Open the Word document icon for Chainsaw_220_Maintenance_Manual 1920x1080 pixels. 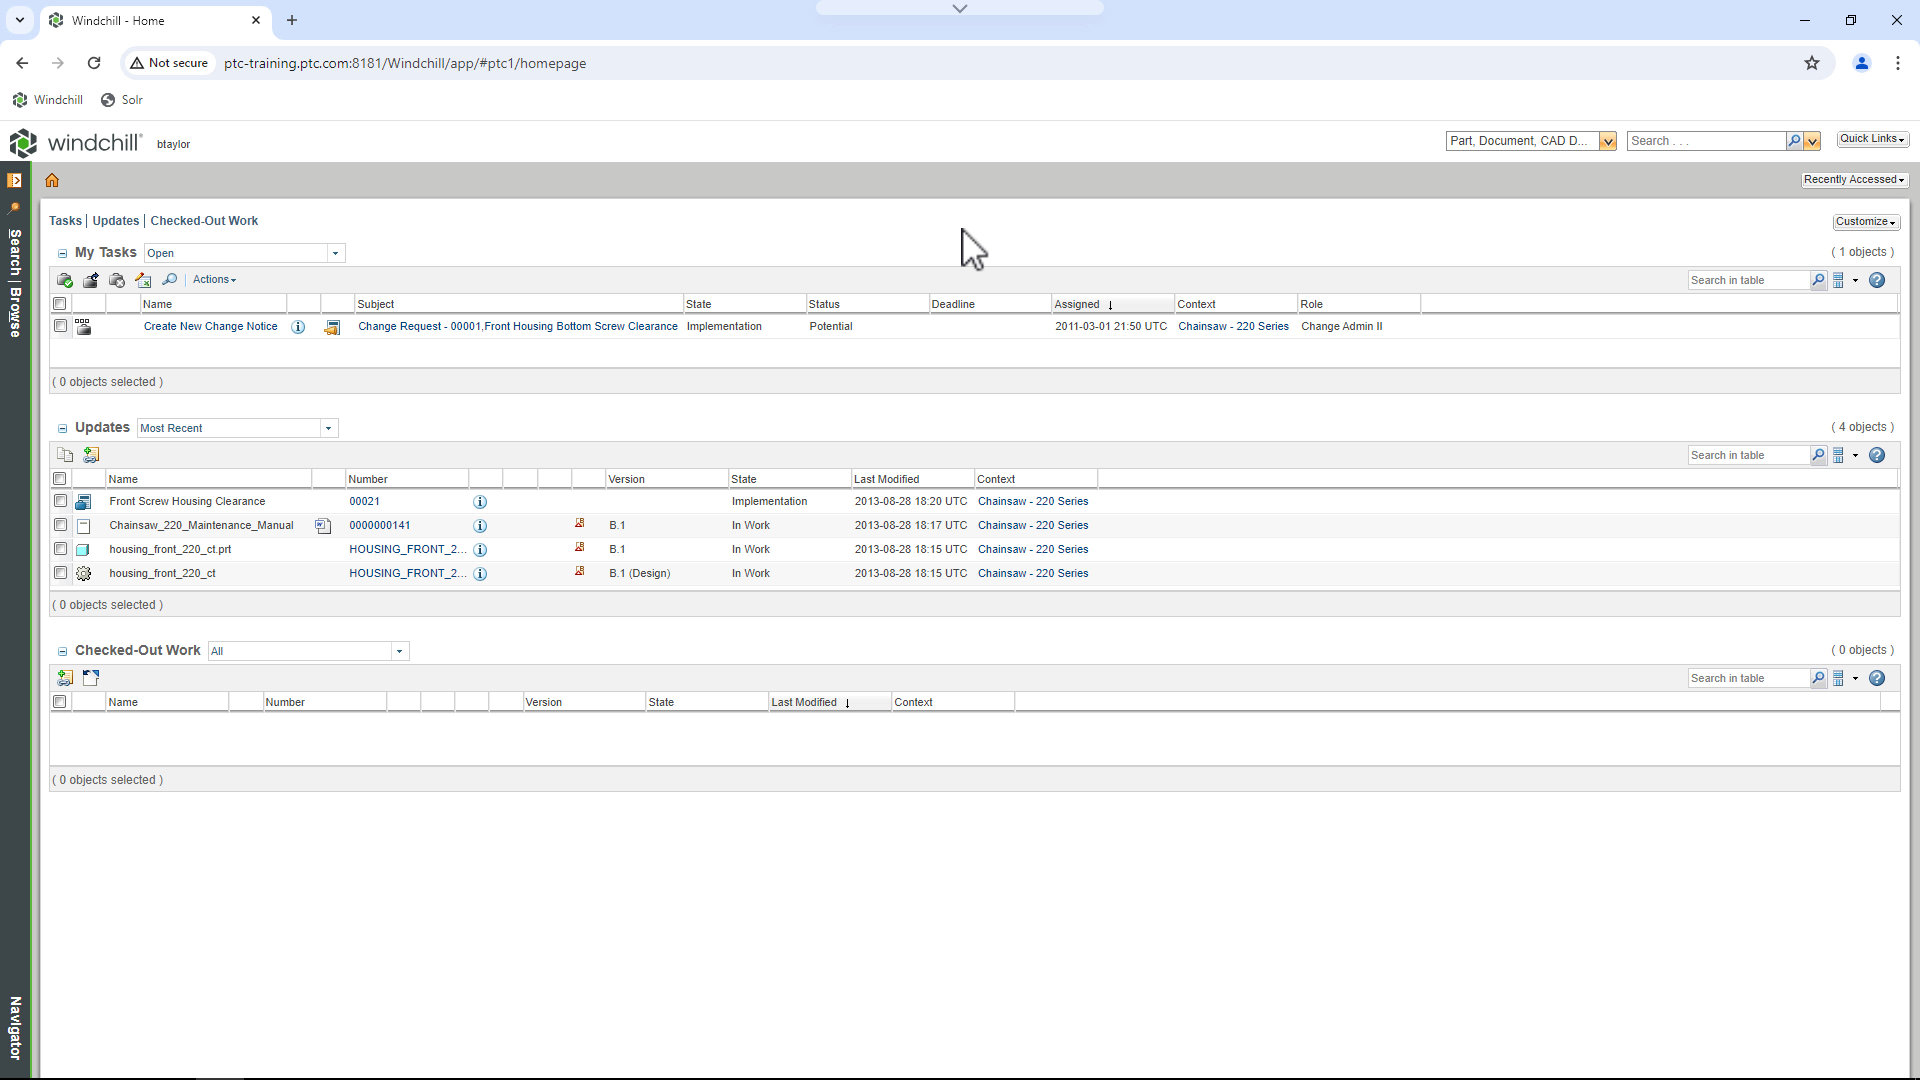(x=323, y=526)
